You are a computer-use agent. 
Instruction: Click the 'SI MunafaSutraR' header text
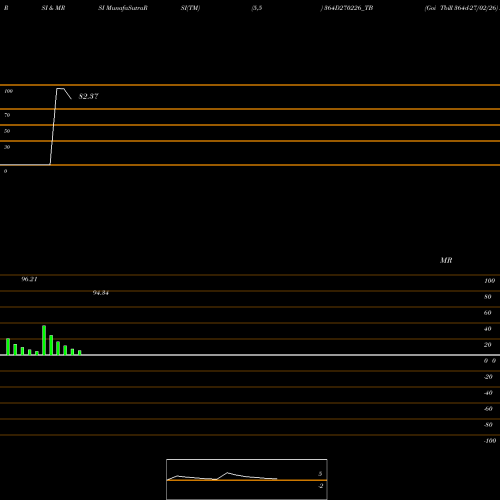point(123,8)
